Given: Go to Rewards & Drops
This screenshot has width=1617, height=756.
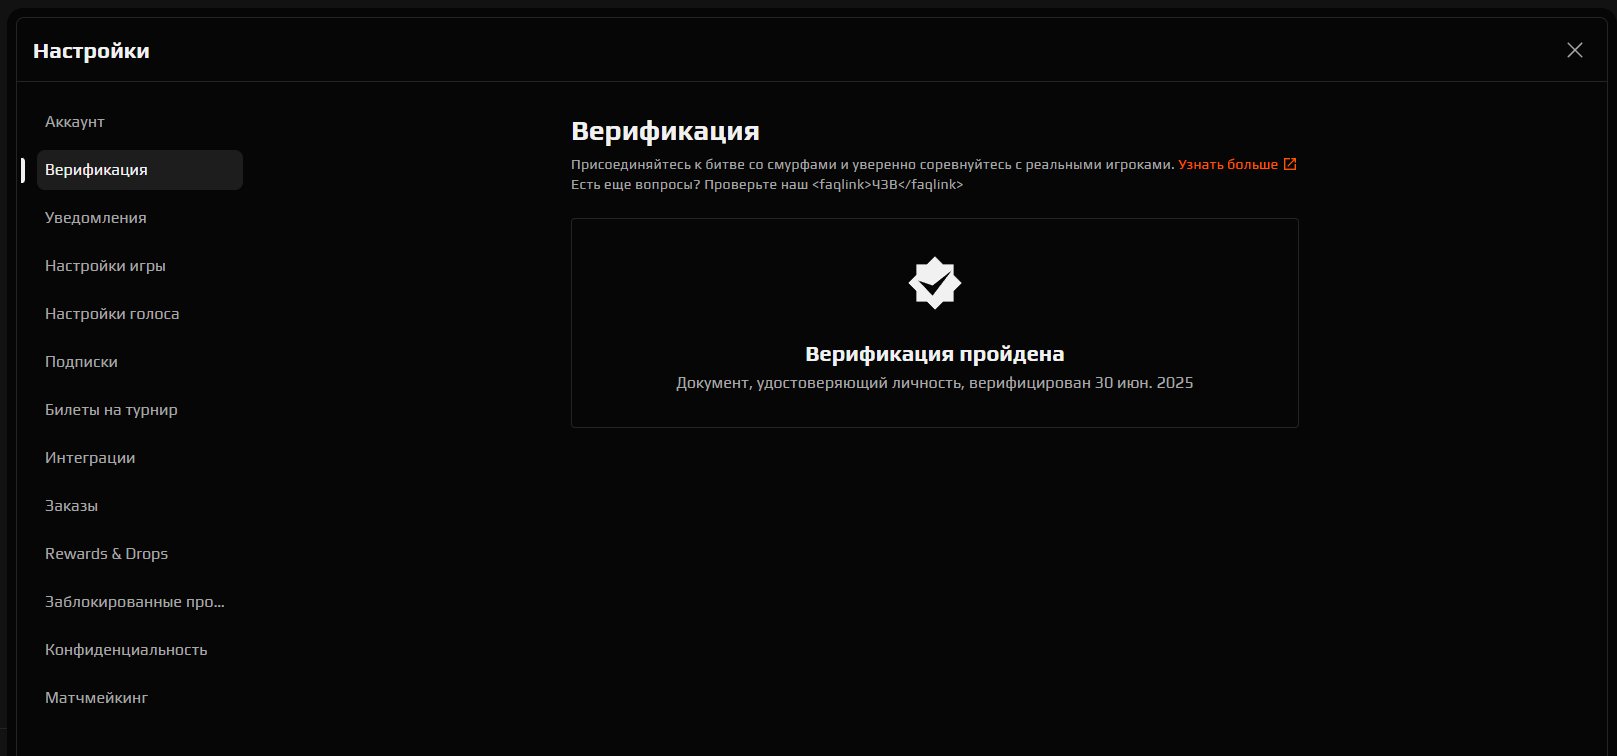Looking at the screenshot, I should tap(106, 554).
